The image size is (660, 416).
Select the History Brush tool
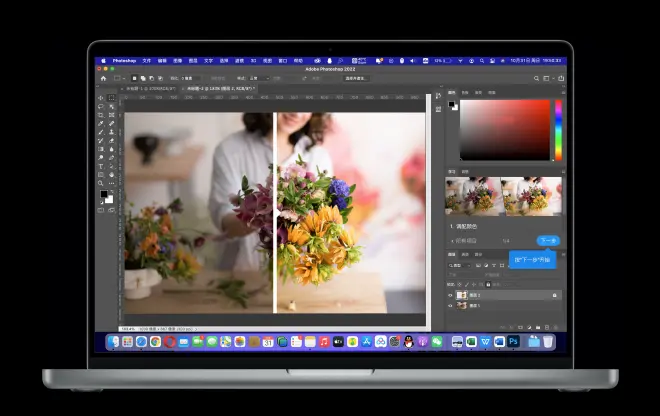(101, 141)
